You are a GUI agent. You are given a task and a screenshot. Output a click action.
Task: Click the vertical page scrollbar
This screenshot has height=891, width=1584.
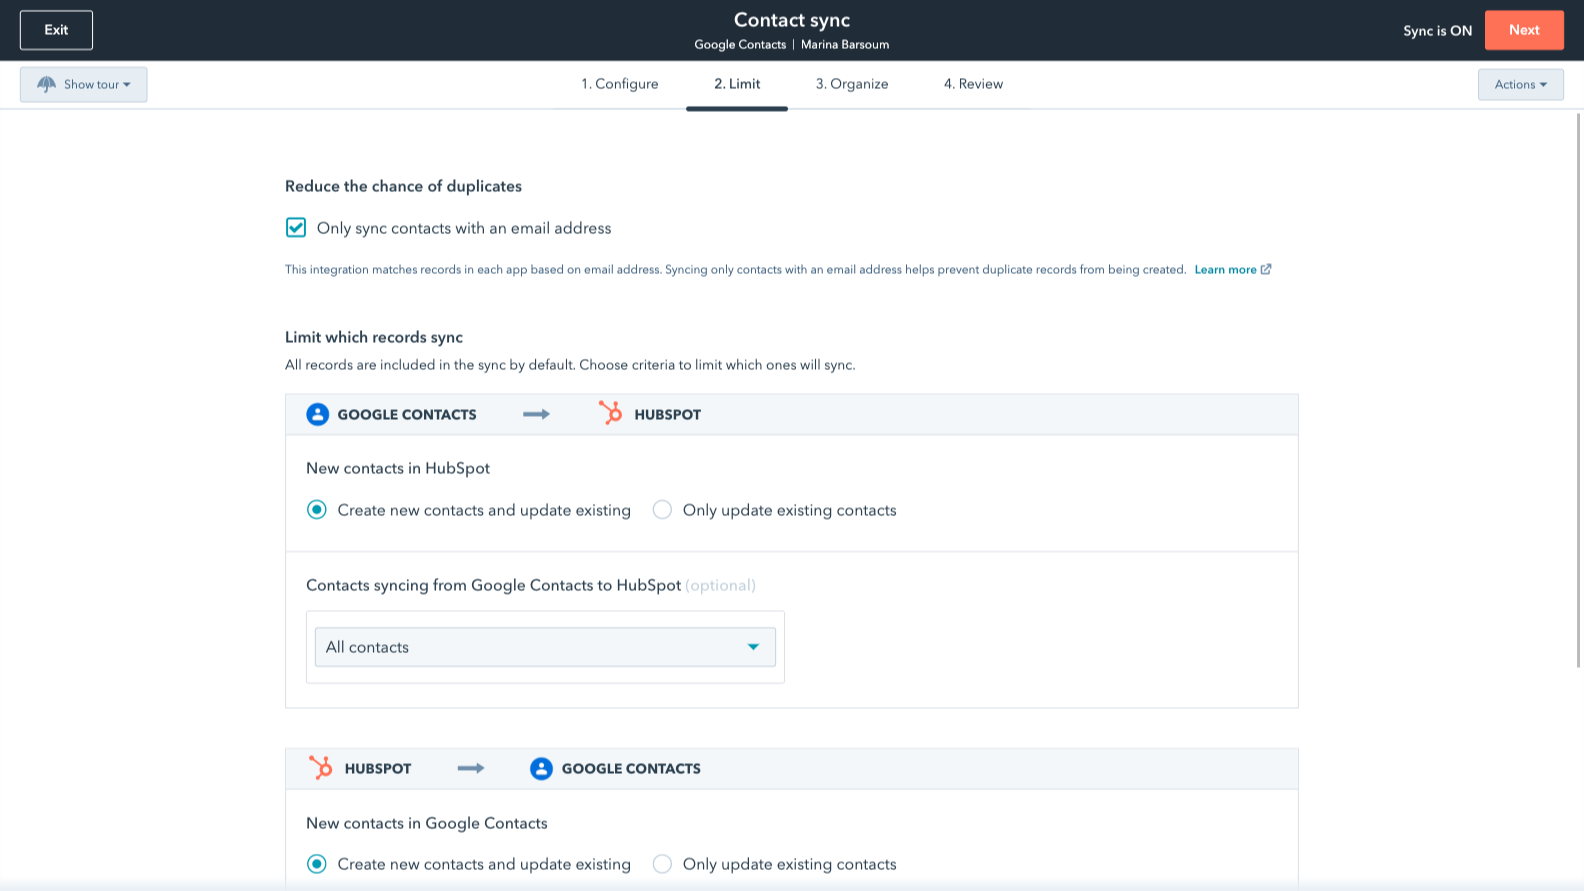[1578, 390]
